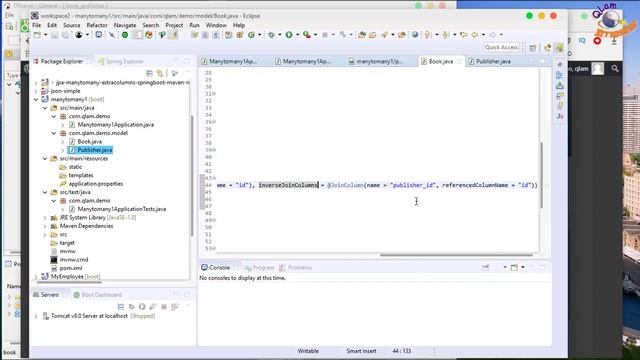Screen dimensions: 640x360
Task: Collapse the src/test/java folder
Action: point(45,192)
